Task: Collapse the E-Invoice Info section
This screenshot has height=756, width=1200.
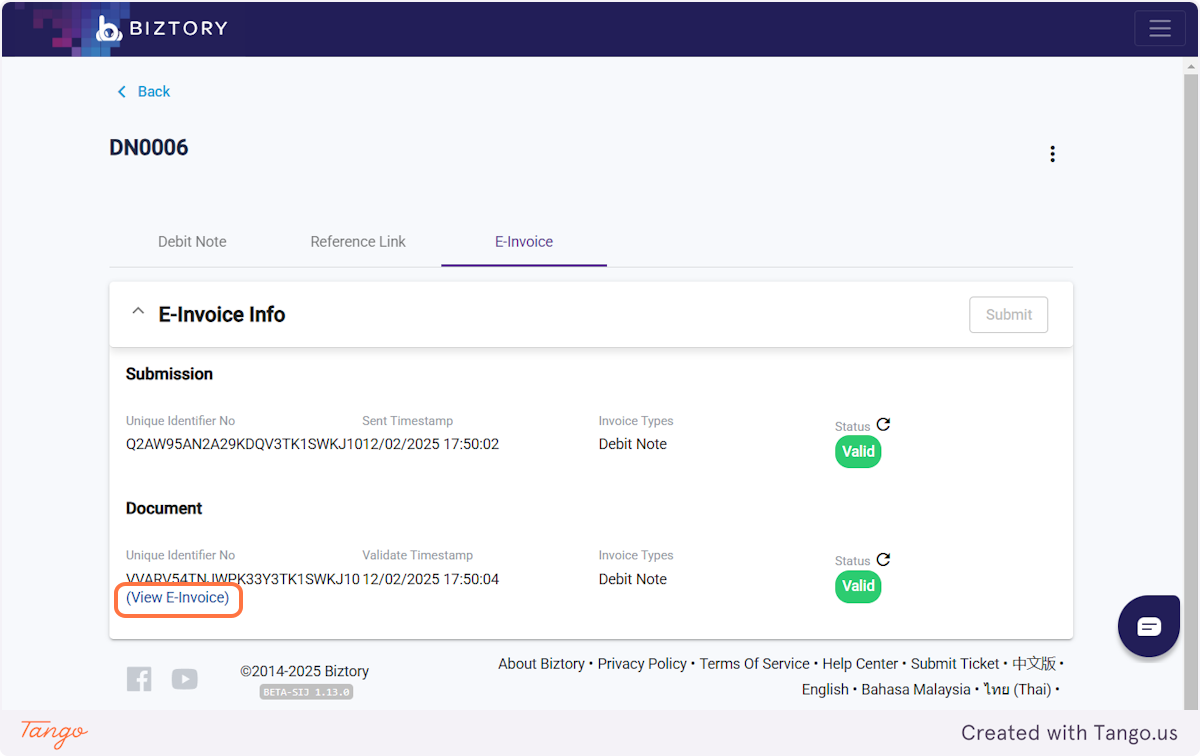Action: point(138,312)
